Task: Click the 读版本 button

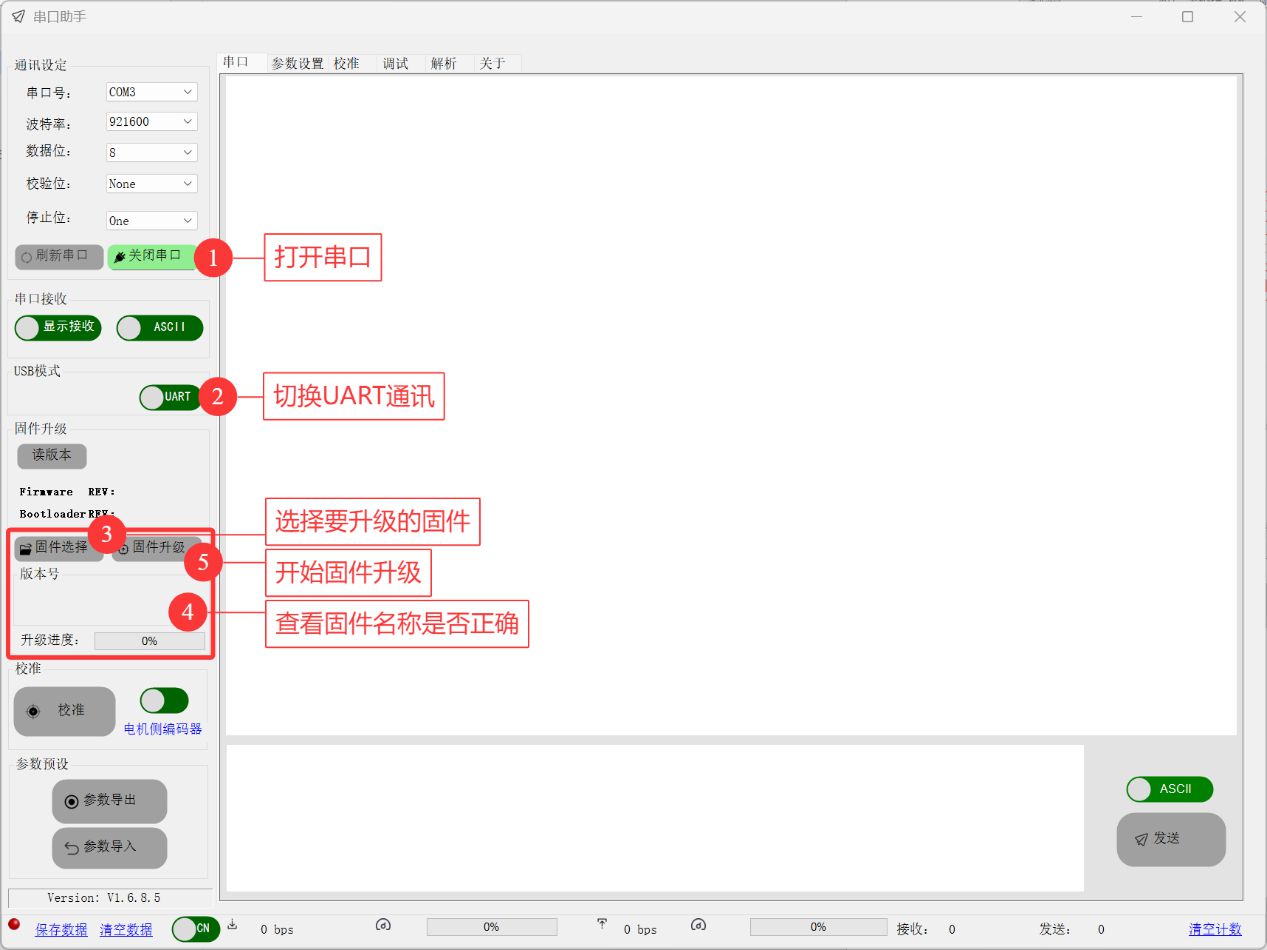Action: pyautogui.click(x=52, y=455)
